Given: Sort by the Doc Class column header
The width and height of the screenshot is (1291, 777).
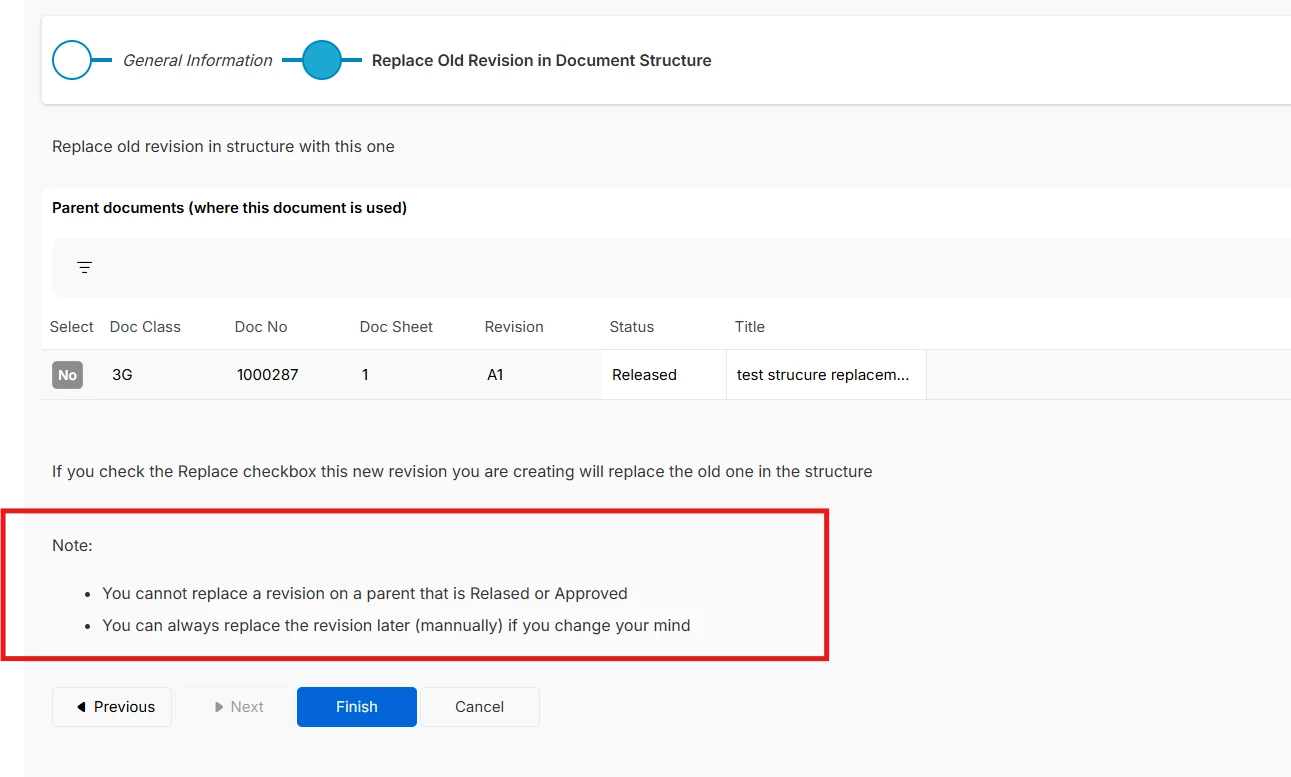Looking at the screenshot, I should click(x=145, y=327).
